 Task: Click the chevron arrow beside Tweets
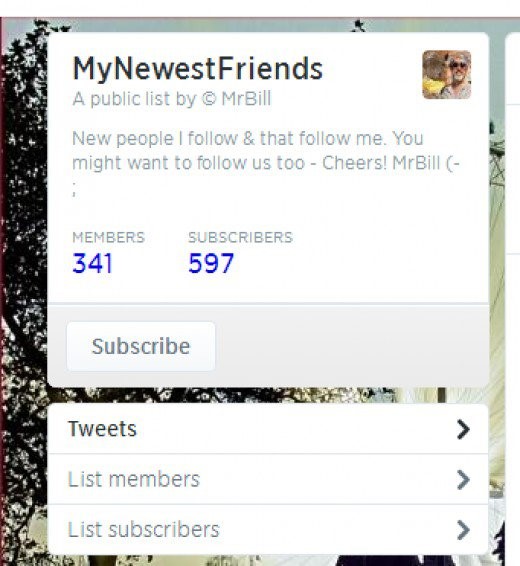point(463,429)
